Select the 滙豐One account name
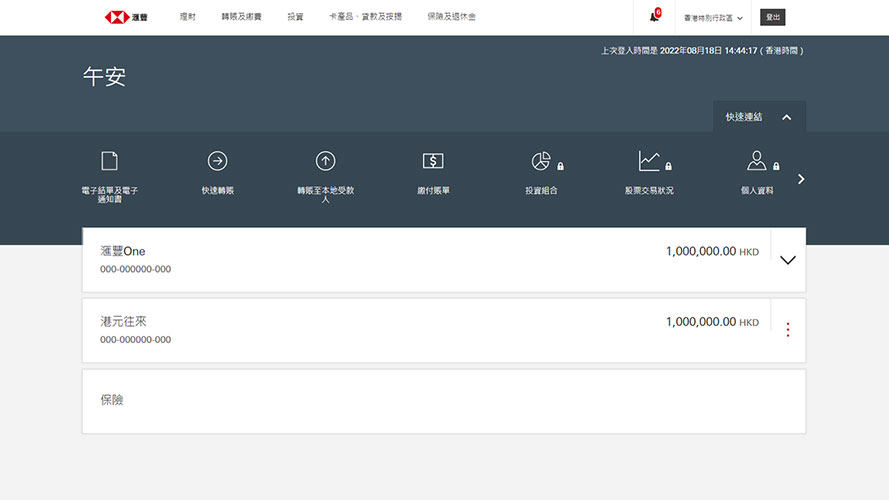The height and width of the screenshot is (500, 889). (x=122, y=251)
